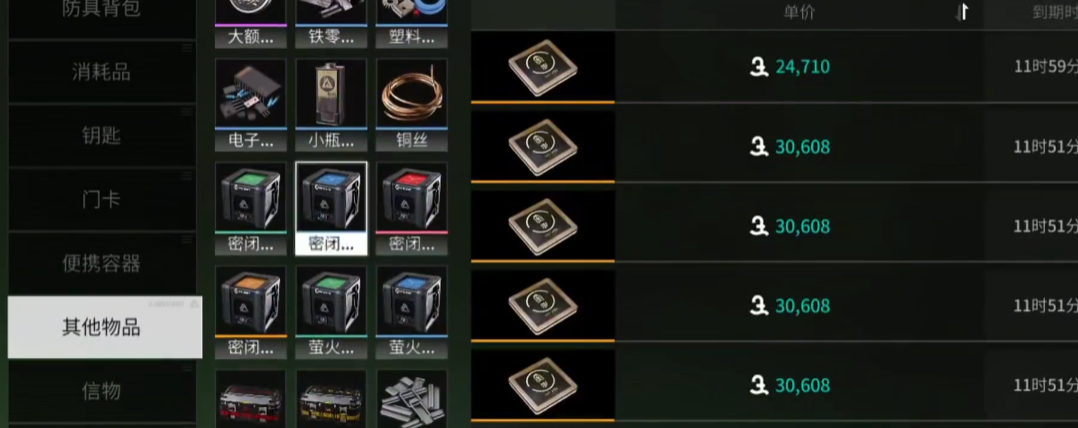Select the blue 萤火 box item
1078x428 pixels.
tap(412, 313)
